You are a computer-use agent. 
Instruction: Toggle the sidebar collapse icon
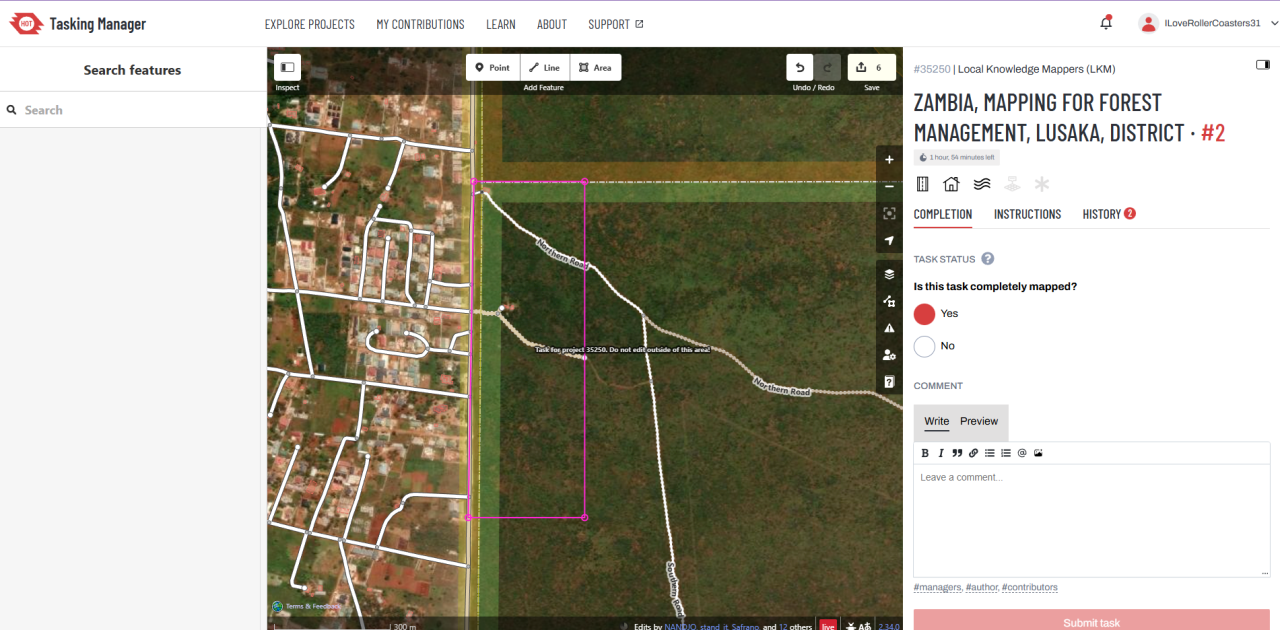click(1262, 65)
